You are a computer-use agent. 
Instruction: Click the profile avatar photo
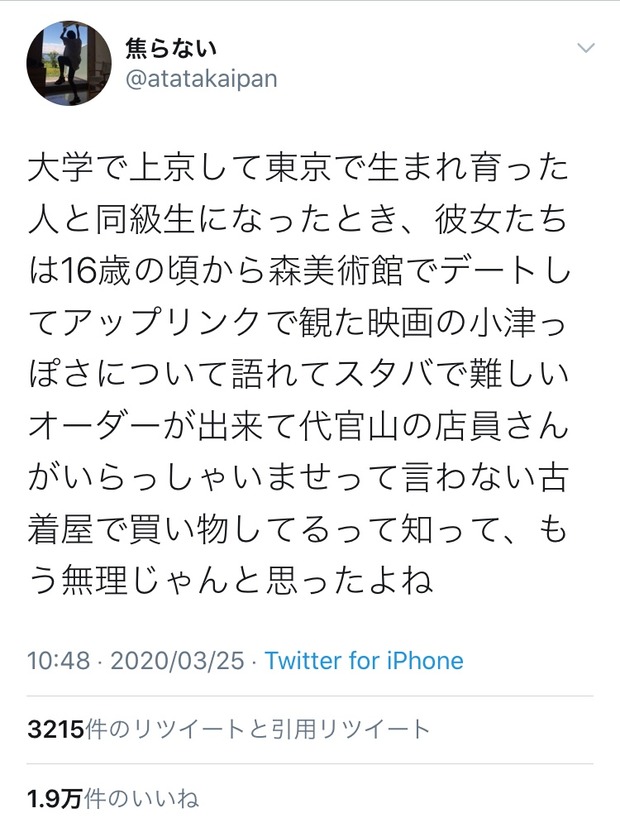tap(68, 62)
